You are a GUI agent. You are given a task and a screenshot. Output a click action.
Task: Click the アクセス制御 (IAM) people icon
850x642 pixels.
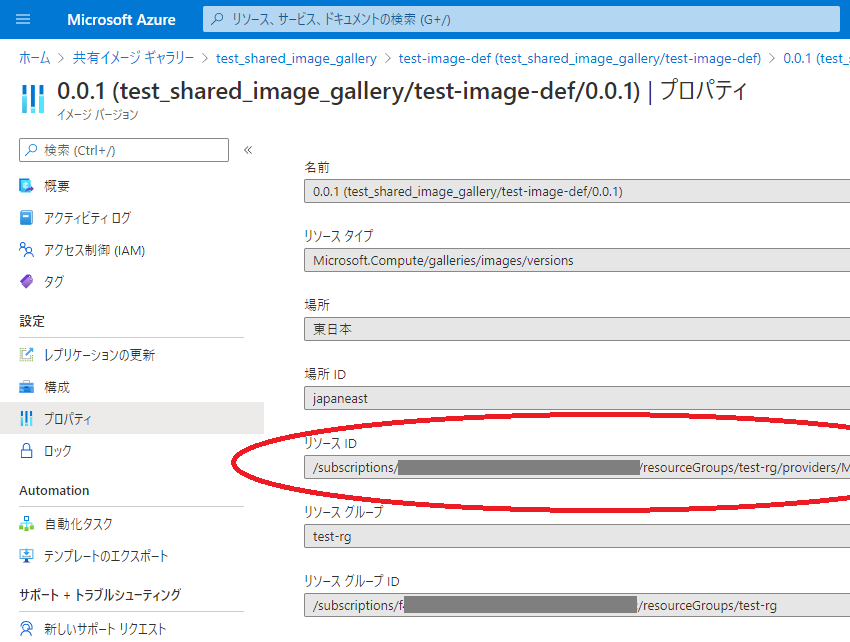point(26,250)
